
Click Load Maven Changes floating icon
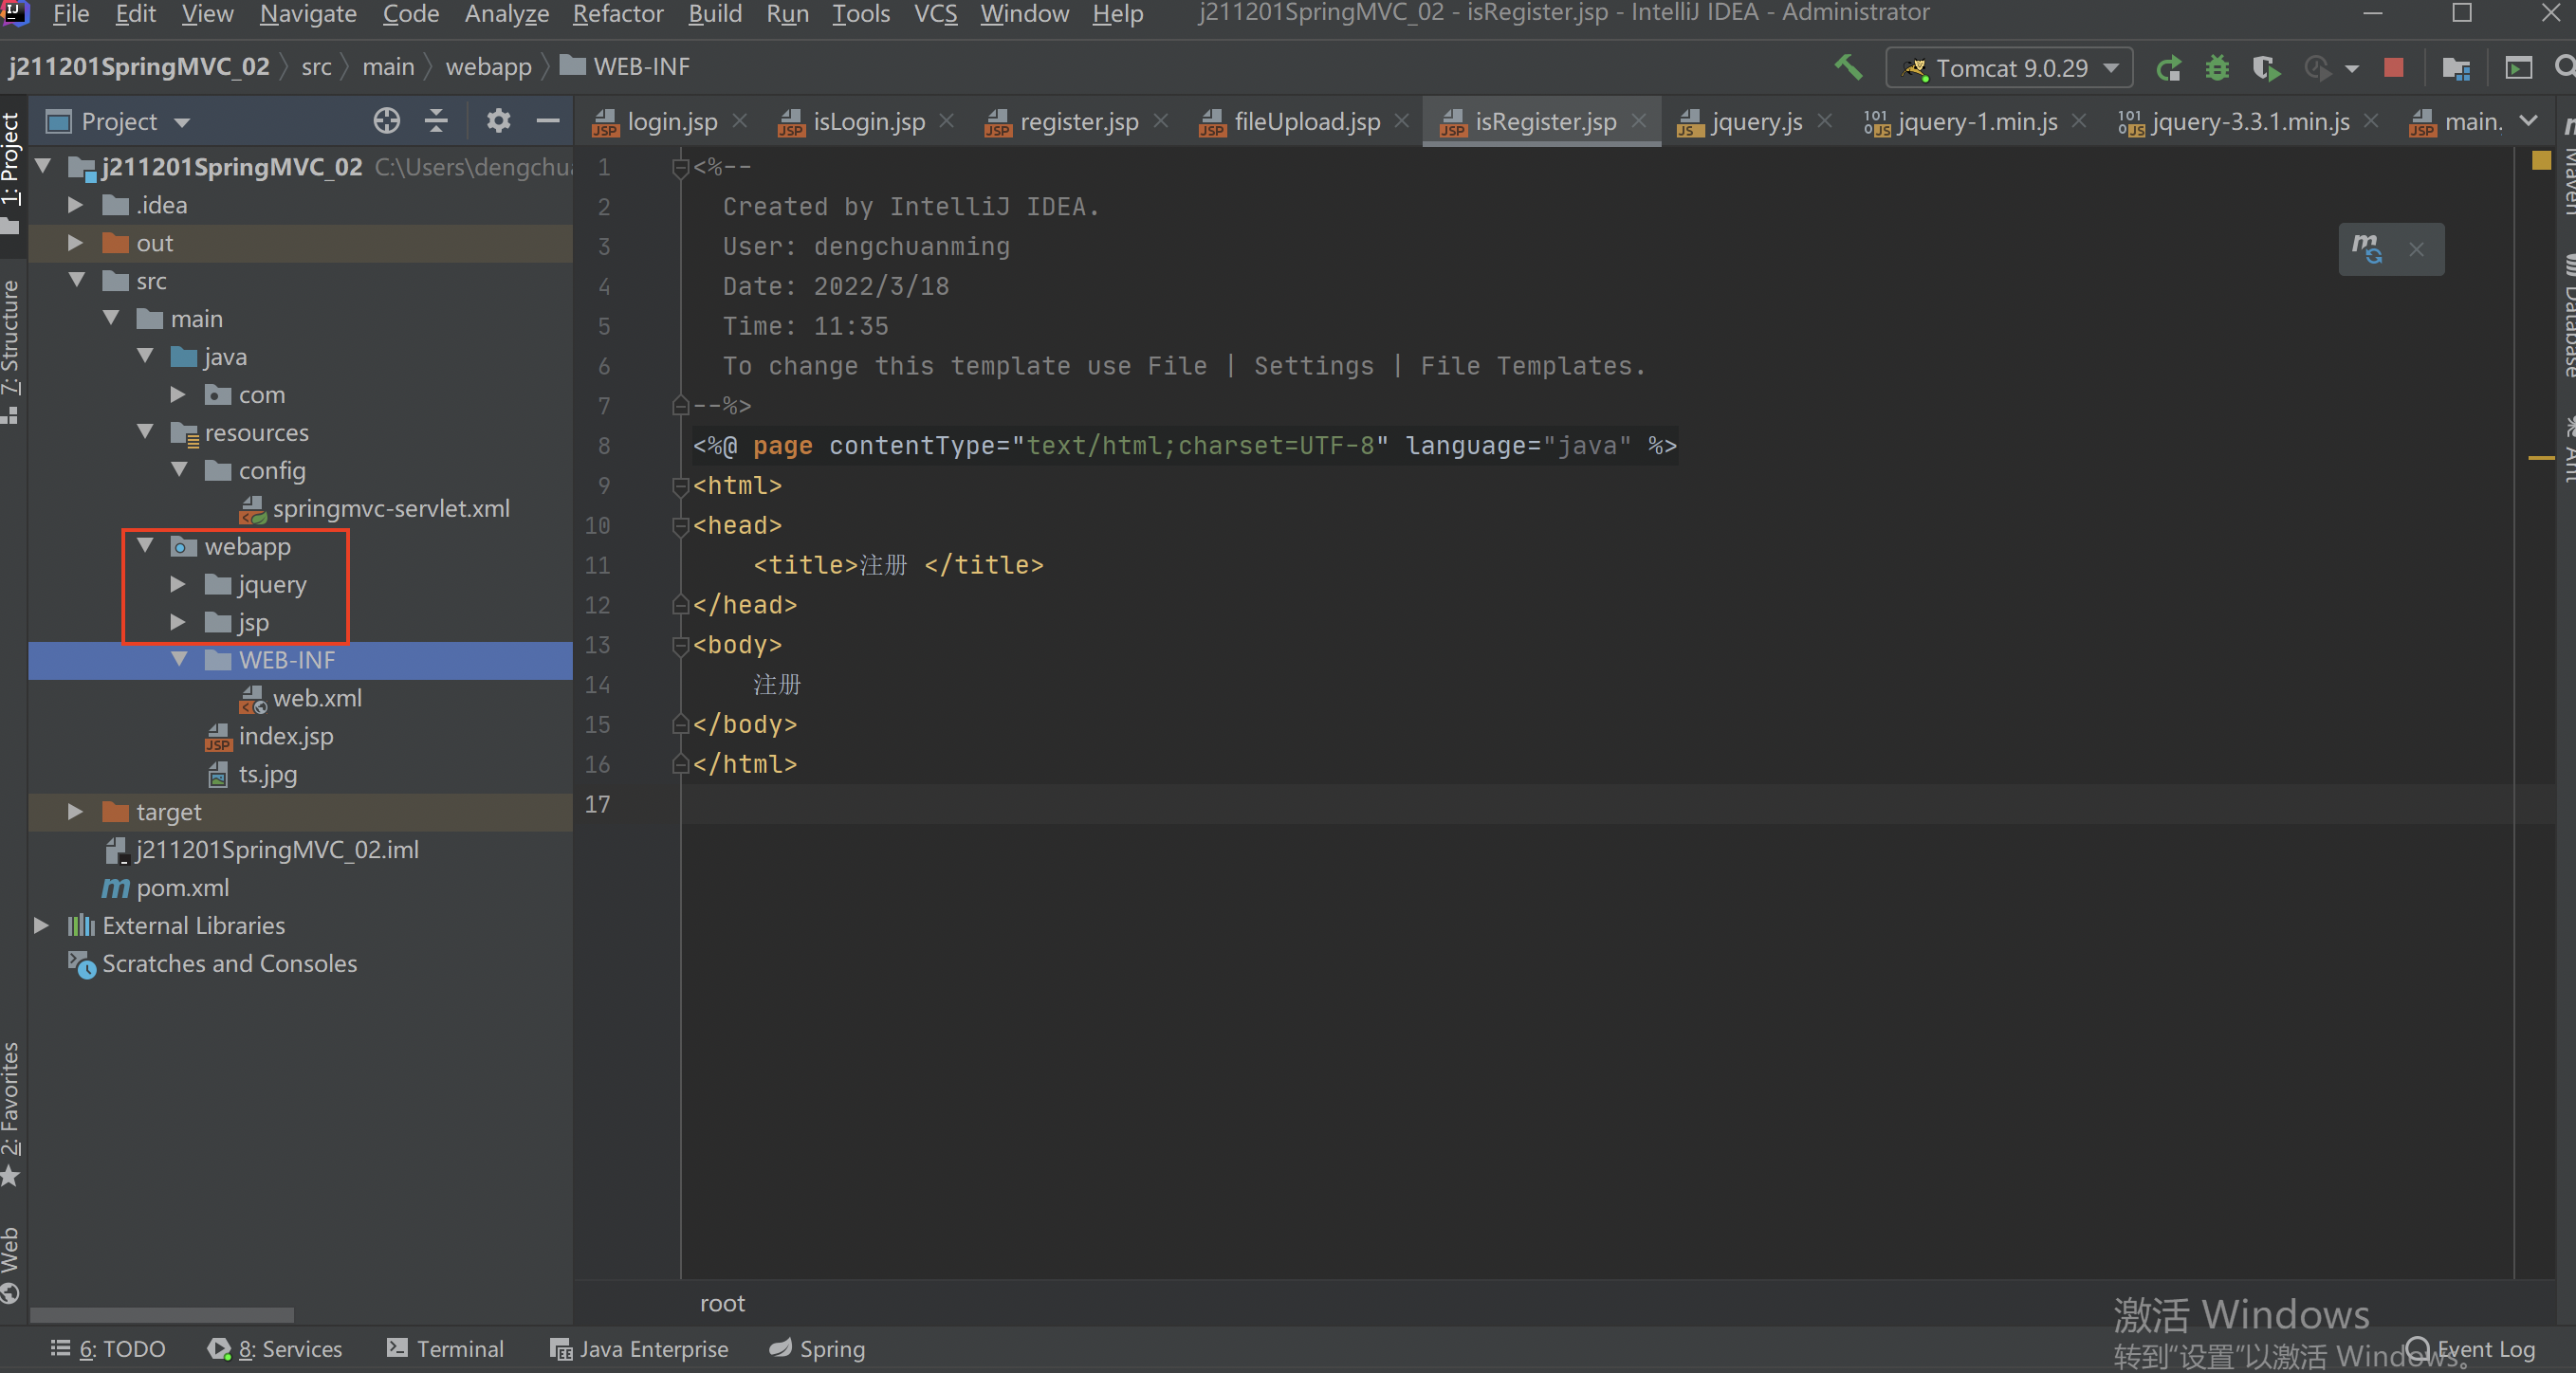pos(2366,249)
